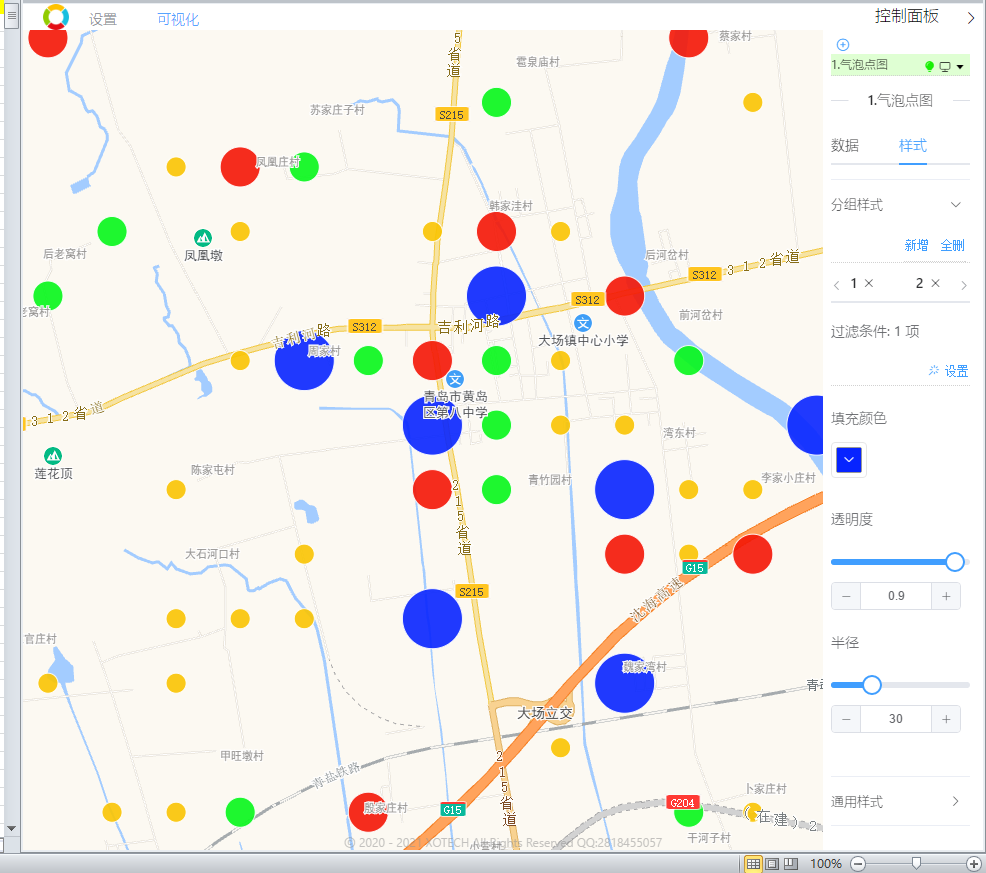
Task: Select group tab 2
Action: (919, 283)
